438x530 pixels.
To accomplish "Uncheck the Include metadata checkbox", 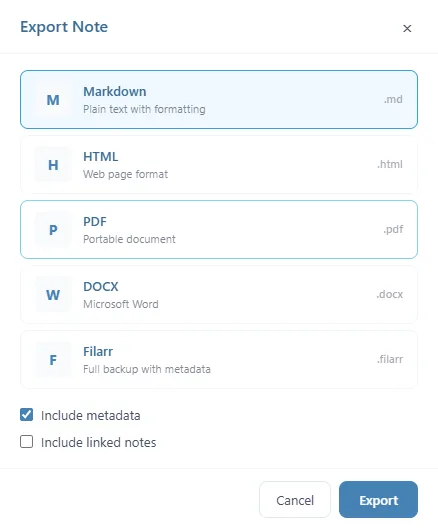I will [26, 415].
